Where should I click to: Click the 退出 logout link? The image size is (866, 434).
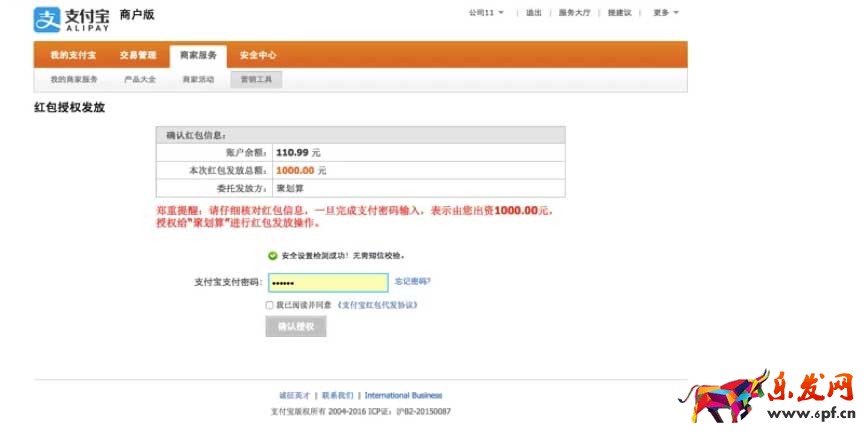click(x=534, y=13)
